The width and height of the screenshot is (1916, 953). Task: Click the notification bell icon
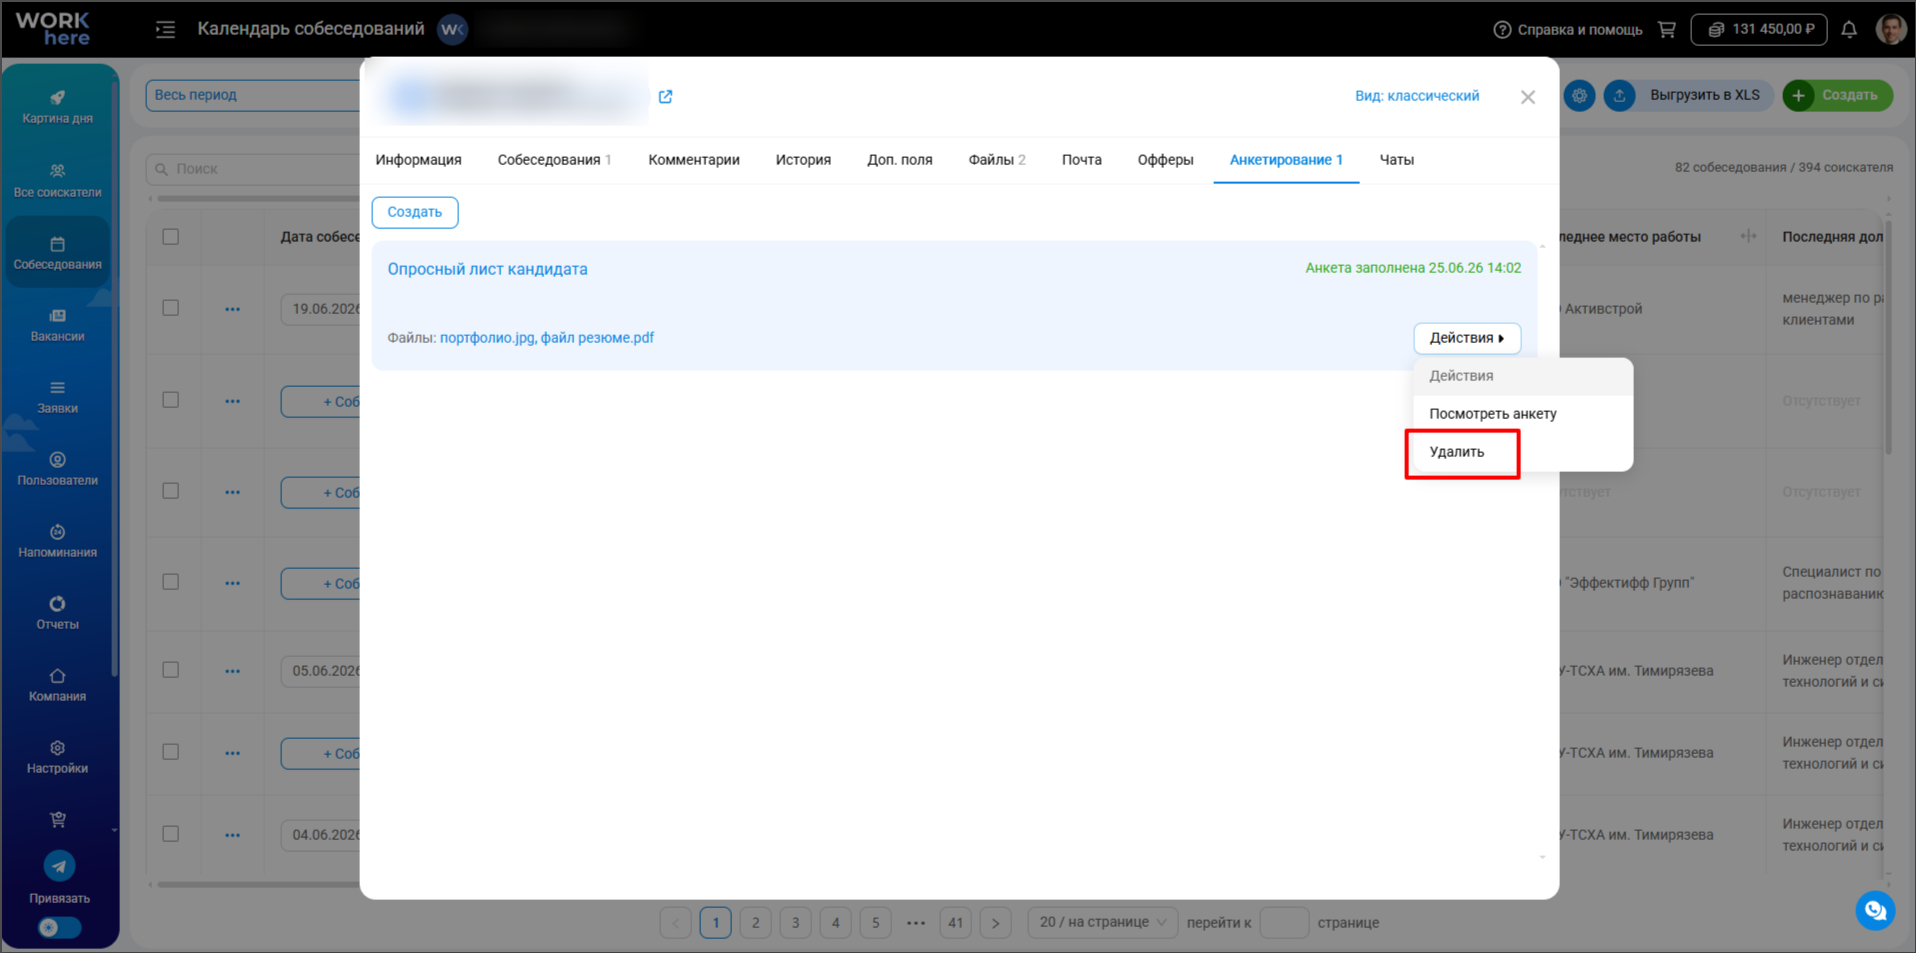coord(1849,29)
